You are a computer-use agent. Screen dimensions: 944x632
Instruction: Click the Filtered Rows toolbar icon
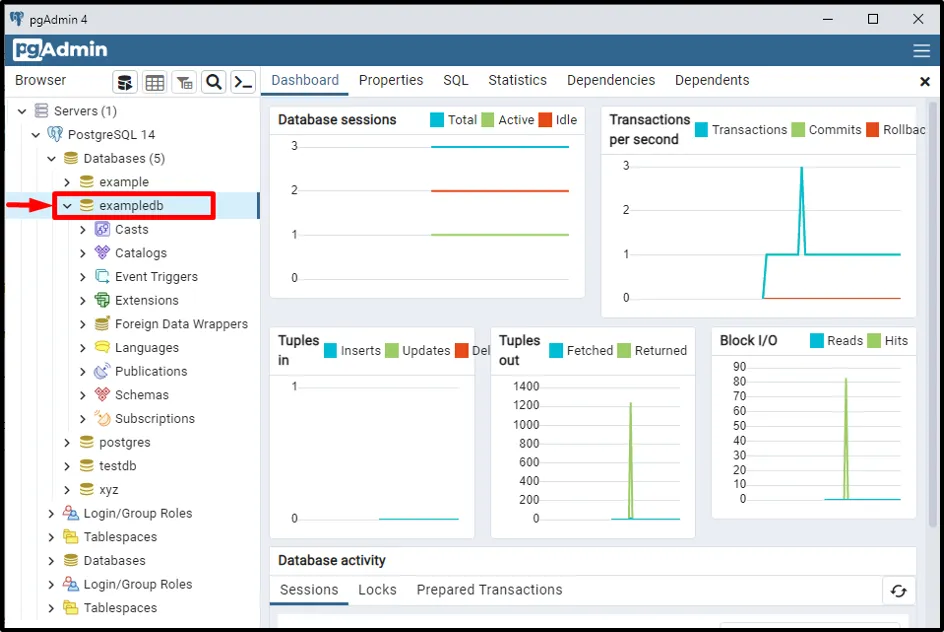pos(184,82)
